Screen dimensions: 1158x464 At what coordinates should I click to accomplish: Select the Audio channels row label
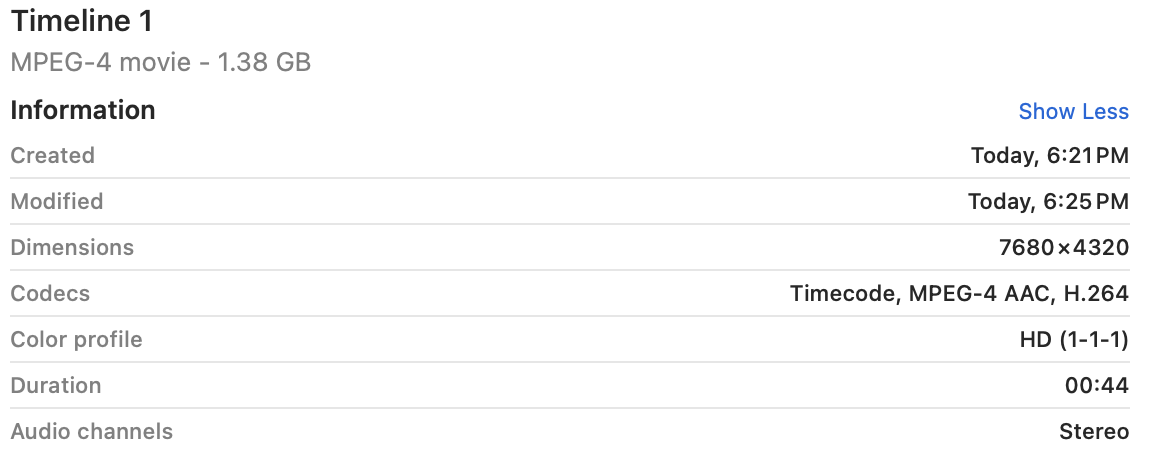coord(91,432)
